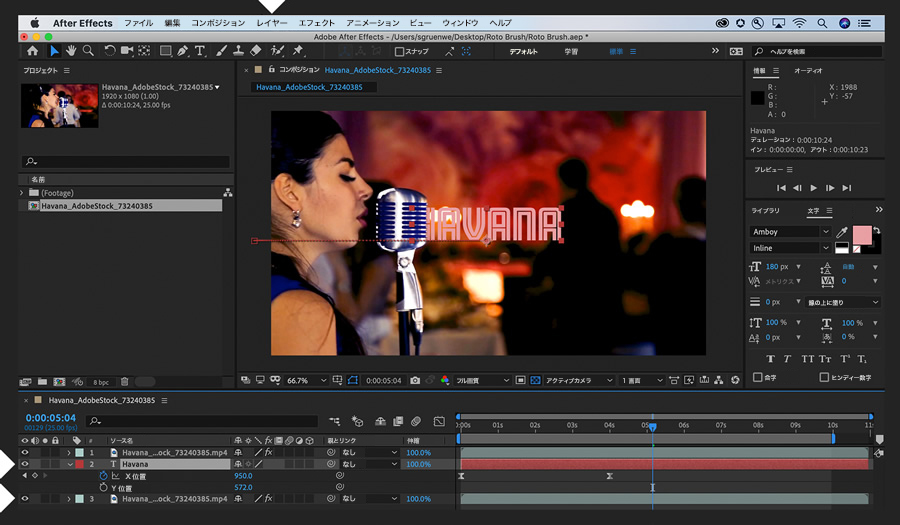Click the pink fill color swatch

coord(861,234)
